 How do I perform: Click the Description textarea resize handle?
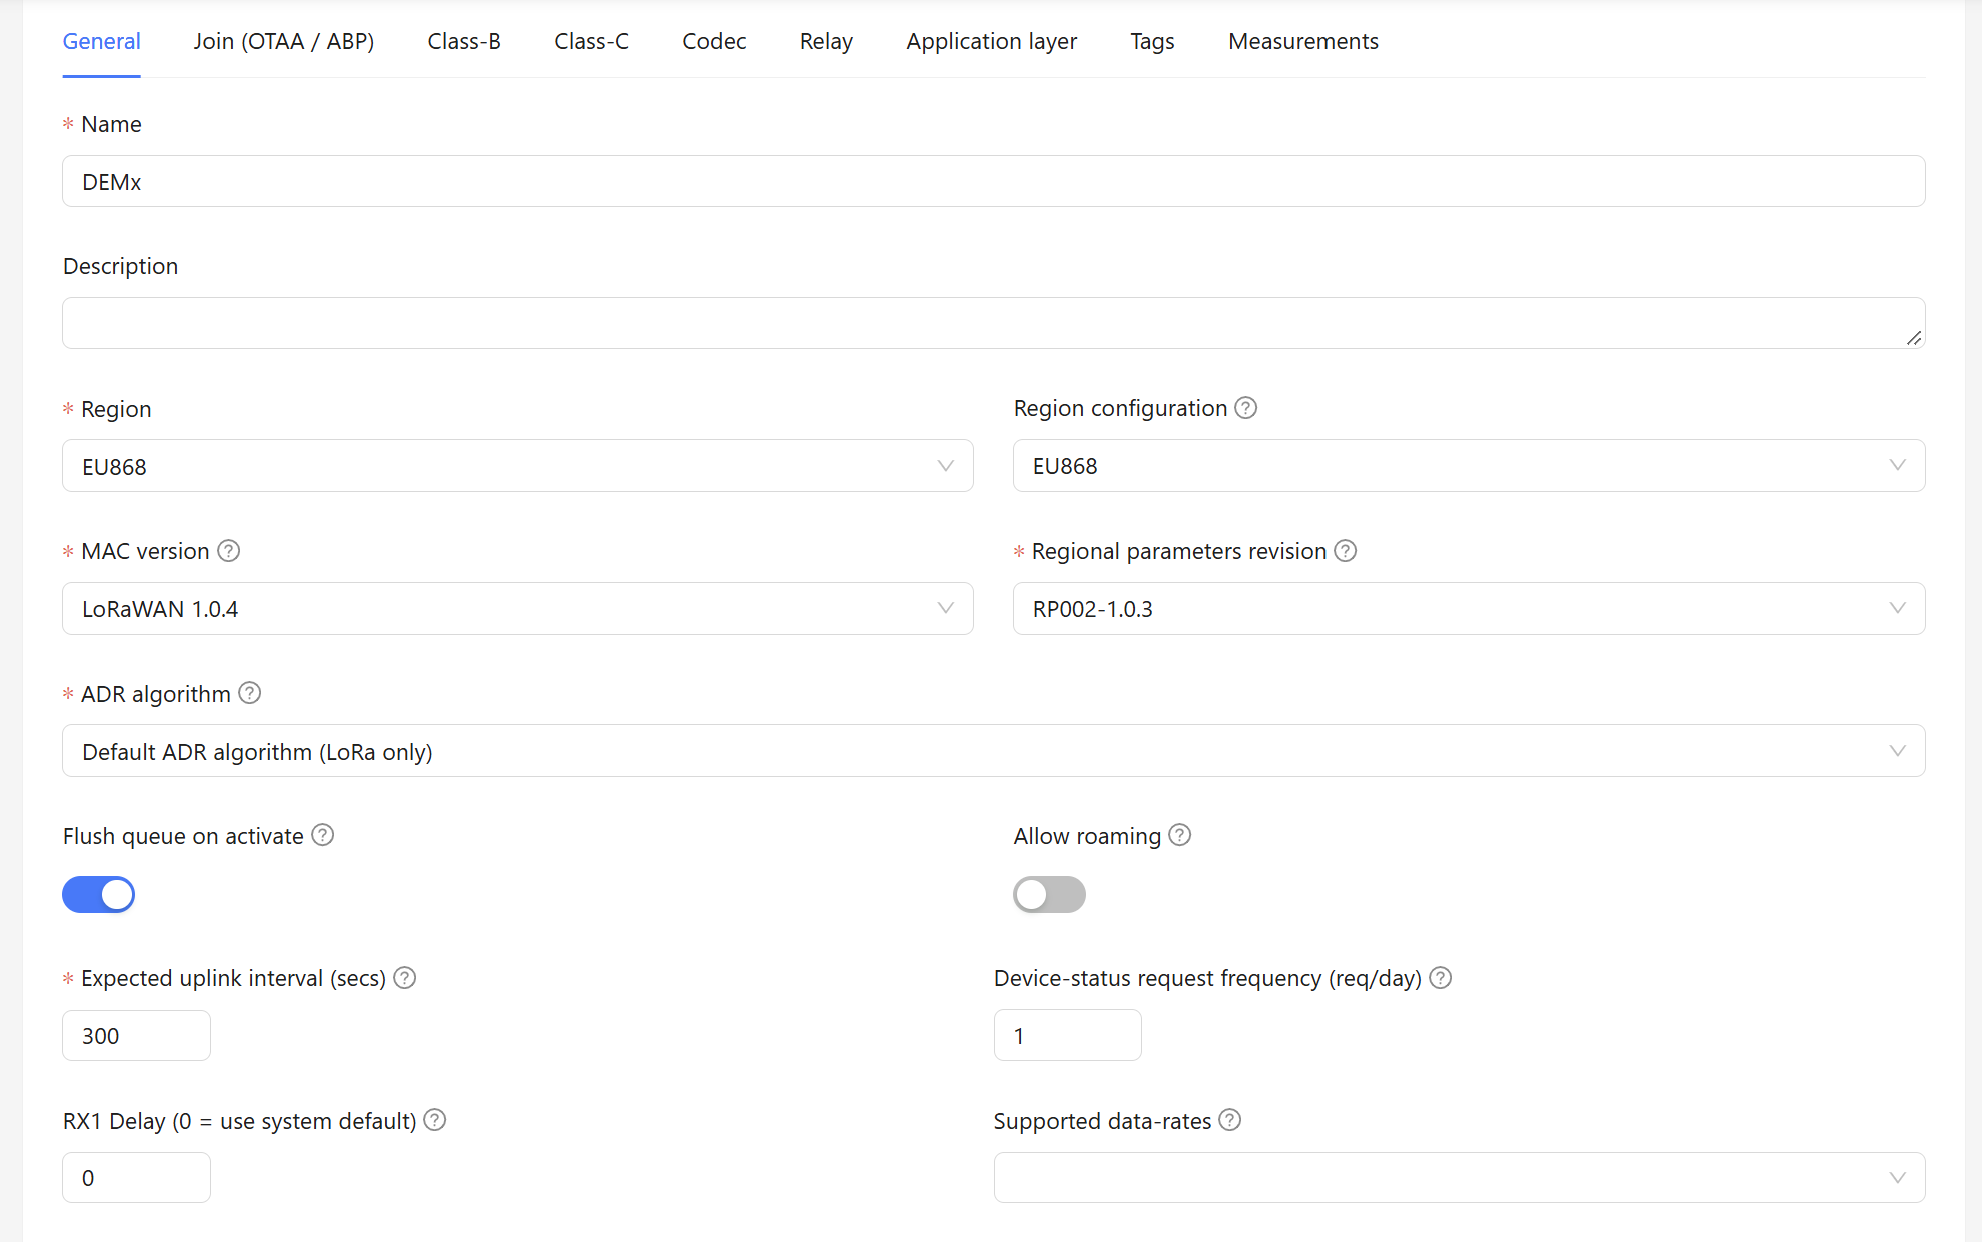click(1914, 338)
